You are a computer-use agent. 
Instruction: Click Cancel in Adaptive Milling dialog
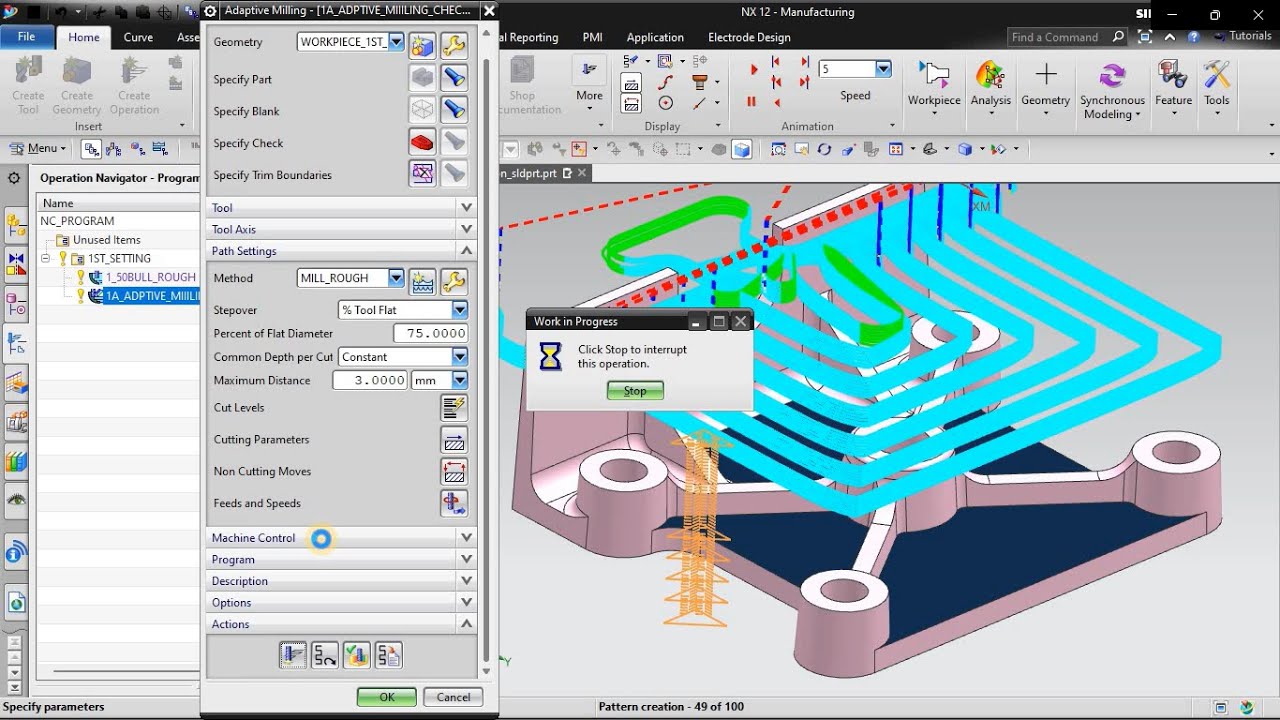(453, 697)
